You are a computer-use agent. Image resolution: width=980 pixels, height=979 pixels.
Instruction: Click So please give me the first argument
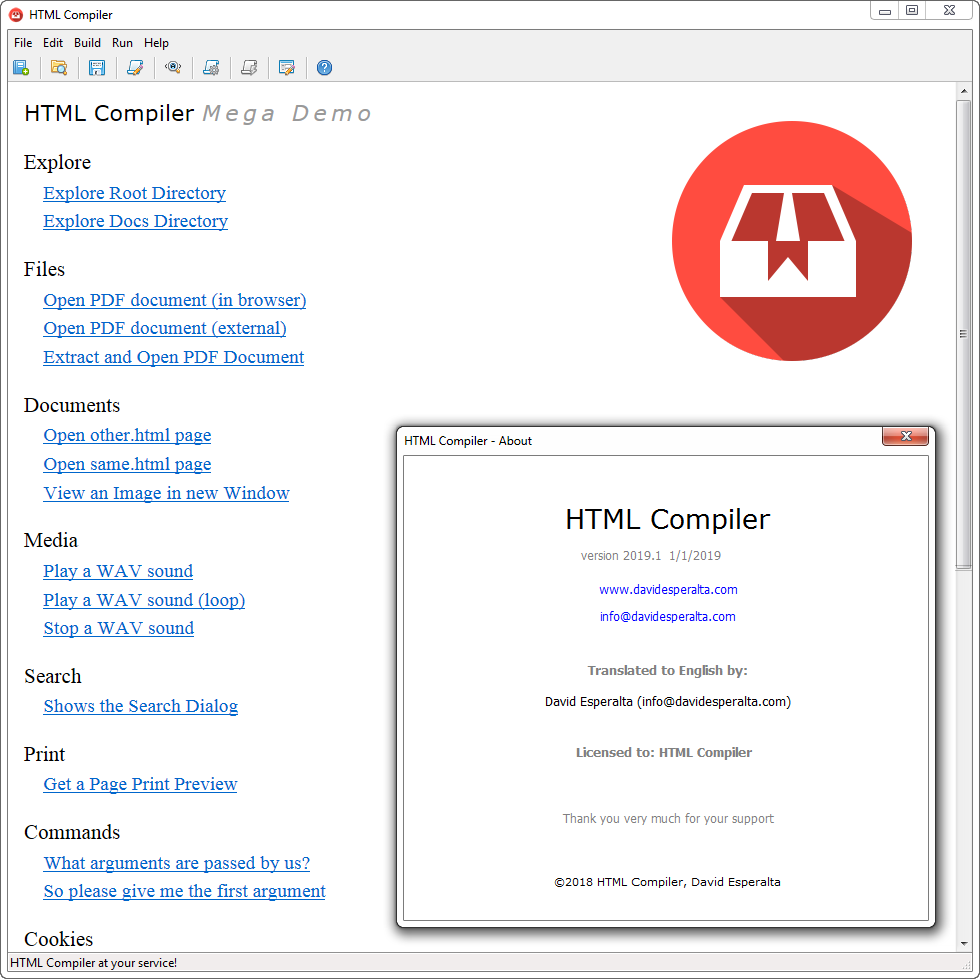coord(184,891)
